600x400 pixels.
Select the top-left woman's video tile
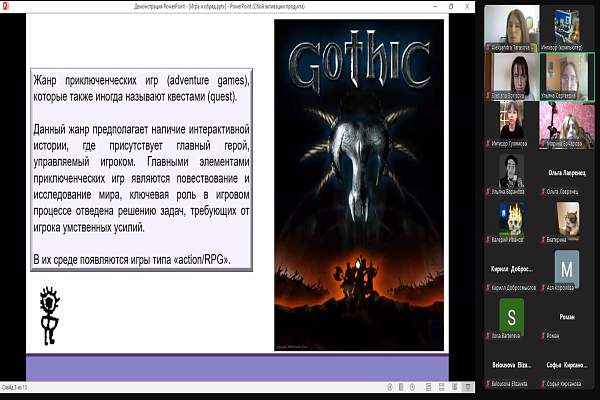(x=512, y=28)
